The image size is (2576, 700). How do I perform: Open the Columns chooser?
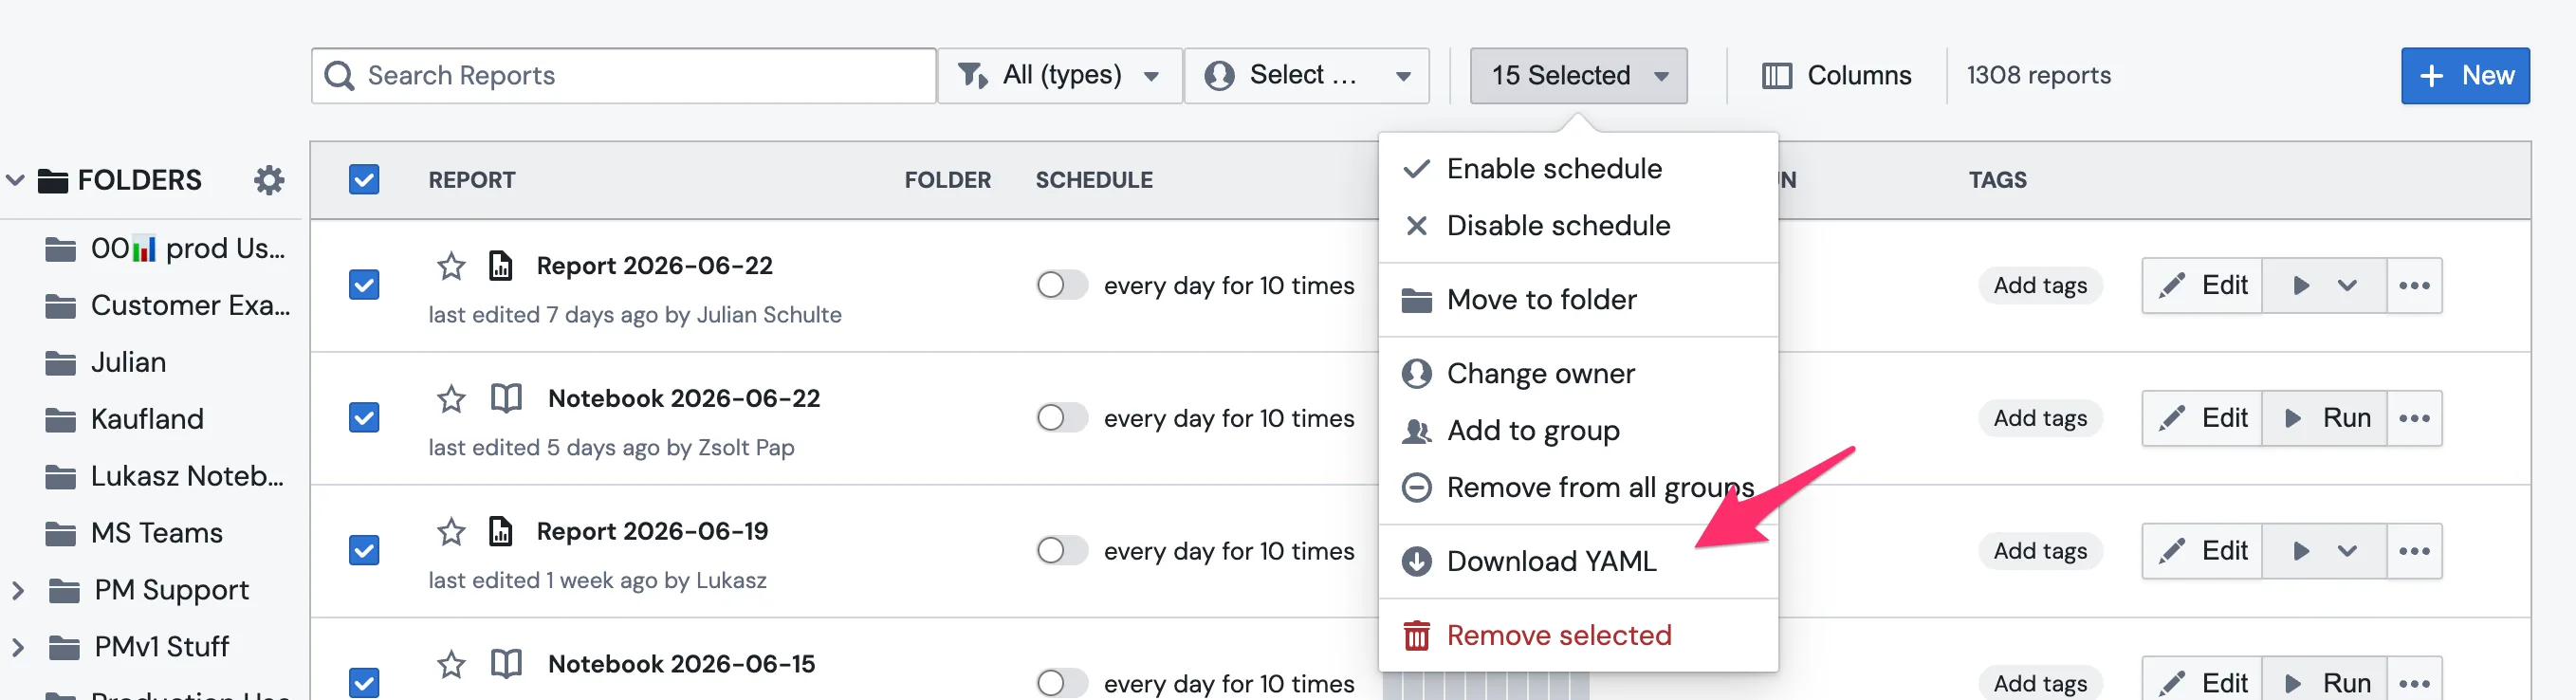1836,76
